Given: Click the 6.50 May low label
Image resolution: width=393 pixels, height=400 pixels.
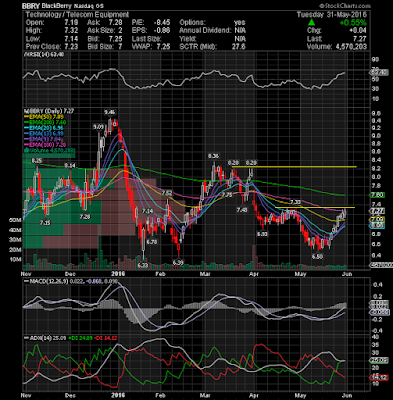Looking at the screenshot, I should (317, 257).
